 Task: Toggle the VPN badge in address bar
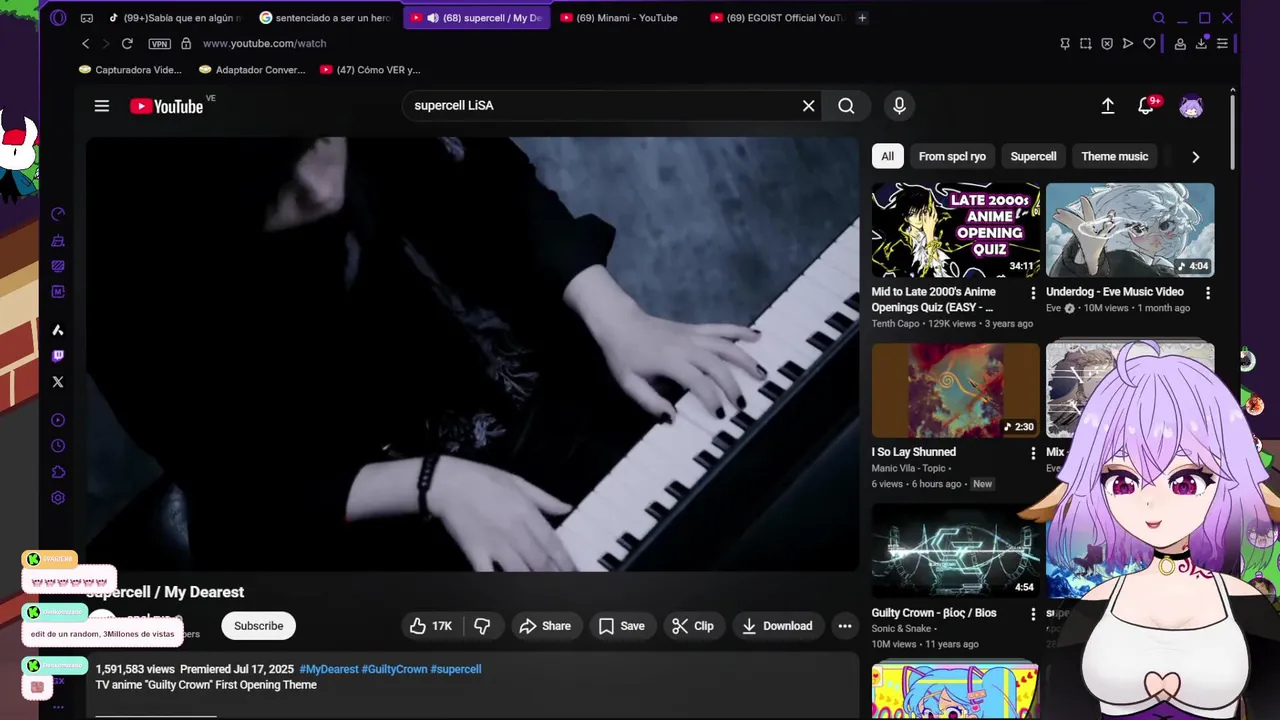159,43
